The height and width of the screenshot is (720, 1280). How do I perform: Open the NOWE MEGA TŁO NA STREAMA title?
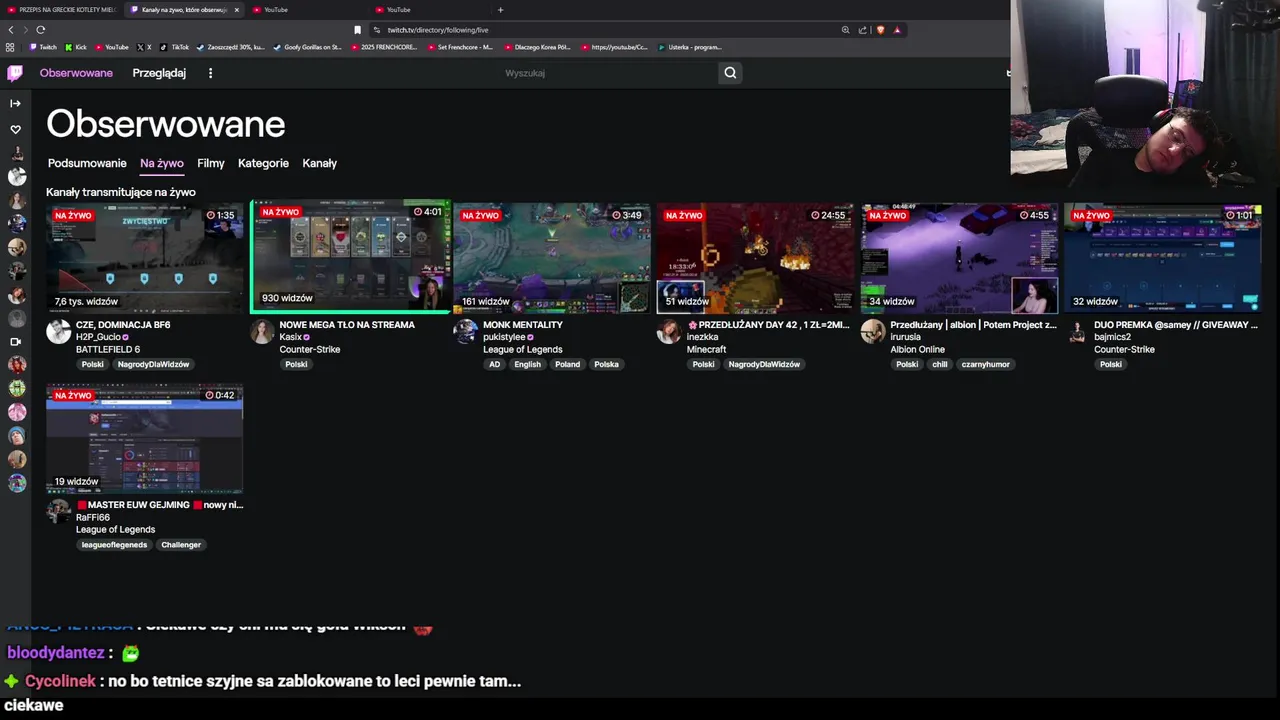[347, 325]
